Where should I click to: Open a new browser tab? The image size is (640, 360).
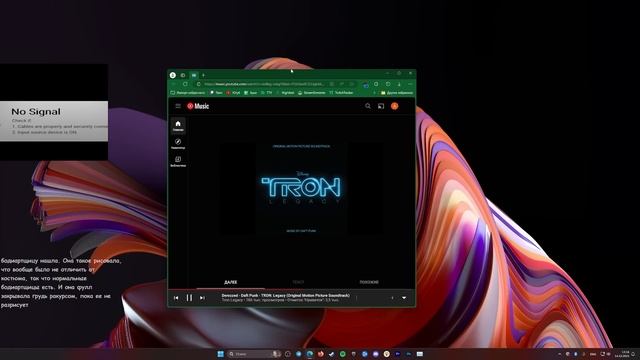203,75
